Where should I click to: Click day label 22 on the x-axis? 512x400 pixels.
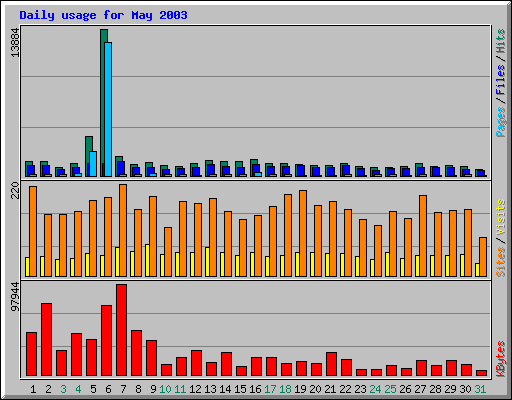[x=345, y=389]
